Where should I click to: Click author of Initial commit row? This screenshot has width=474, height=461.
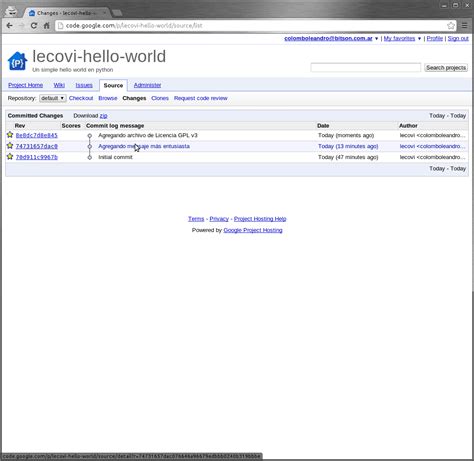(x=432, y=157)
